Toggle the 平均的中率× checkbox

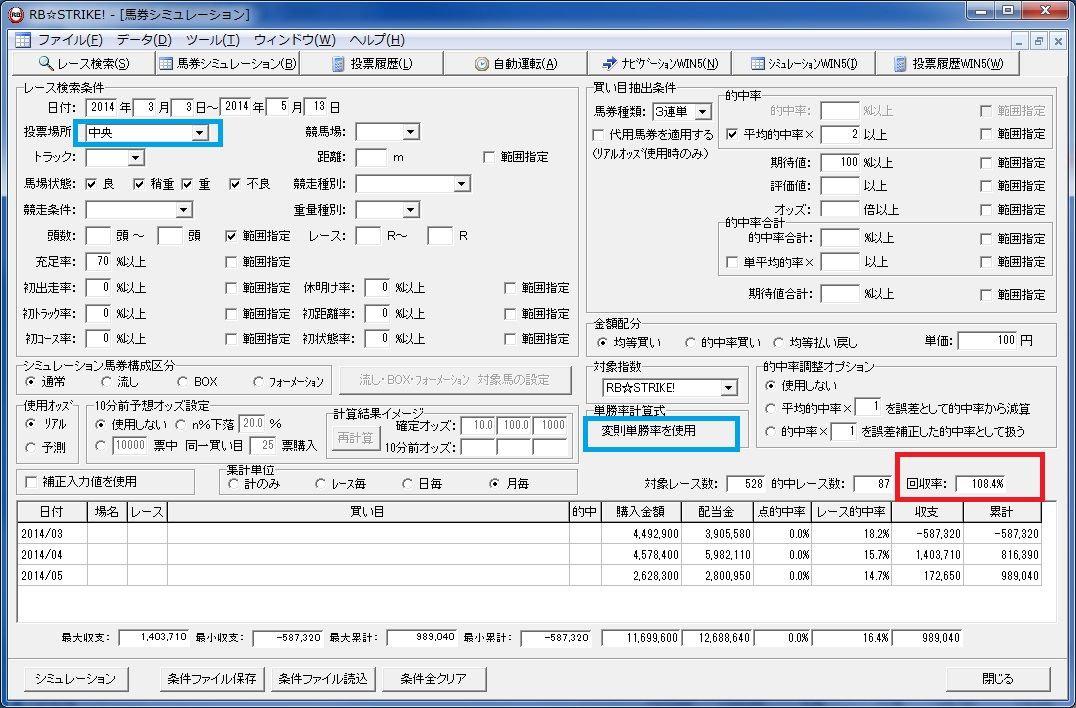pyautogui.click(x=732, y=134)
